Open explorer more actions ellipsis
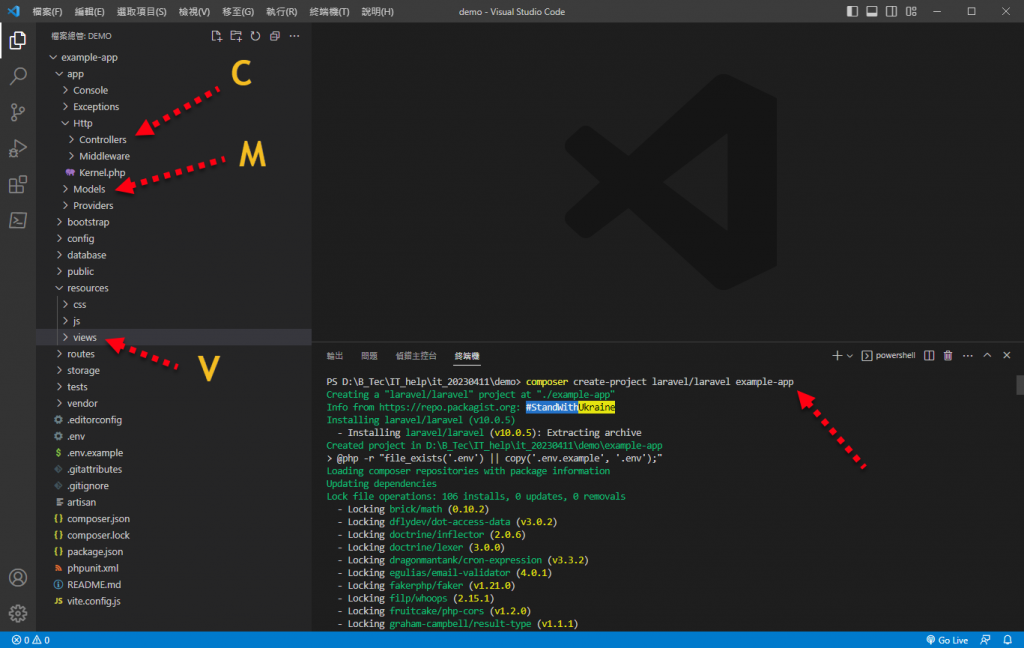 click(295, 36)
